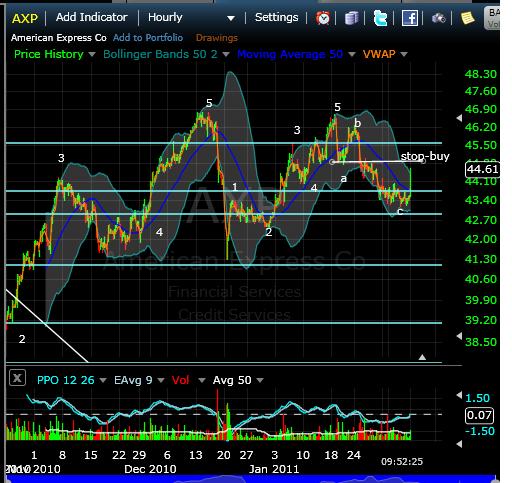Share chart via Twitter bird icon
The image size is (512, 483).
(x=380, y=18)
